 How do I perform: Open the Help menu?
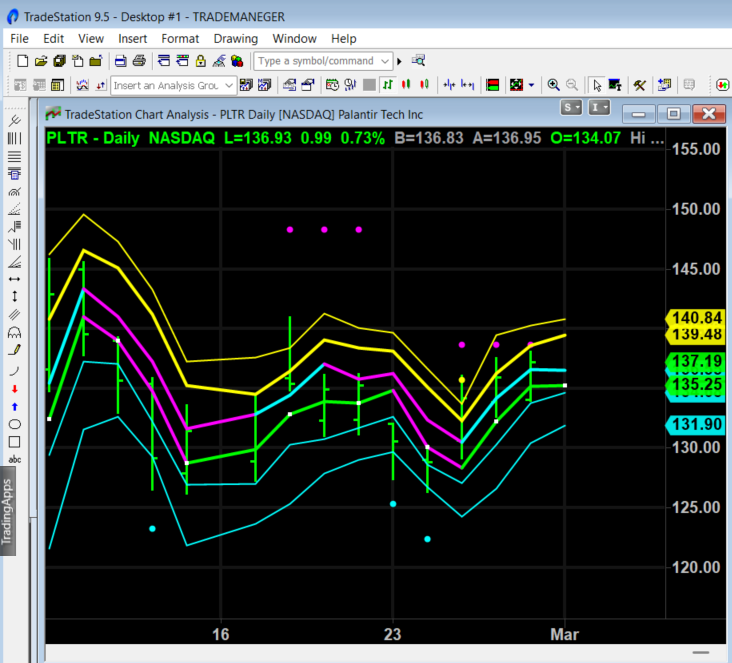(344, 38)
